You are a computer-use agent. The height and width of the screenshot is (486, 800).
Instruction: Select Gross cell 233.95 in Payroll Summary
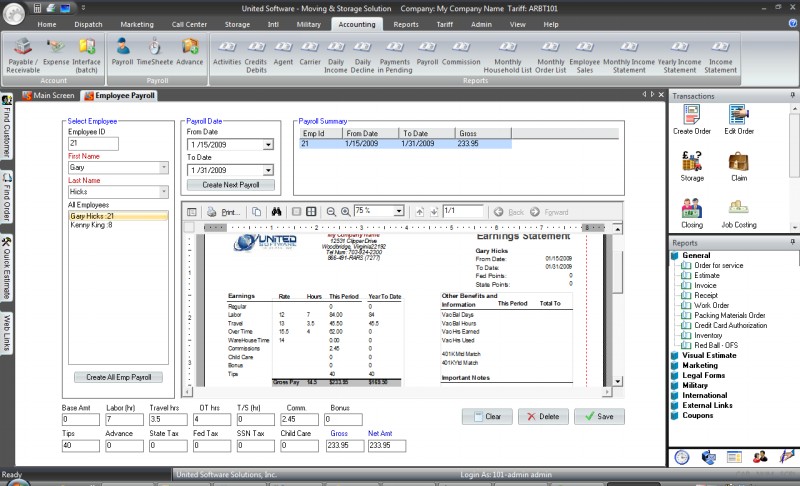483,144
